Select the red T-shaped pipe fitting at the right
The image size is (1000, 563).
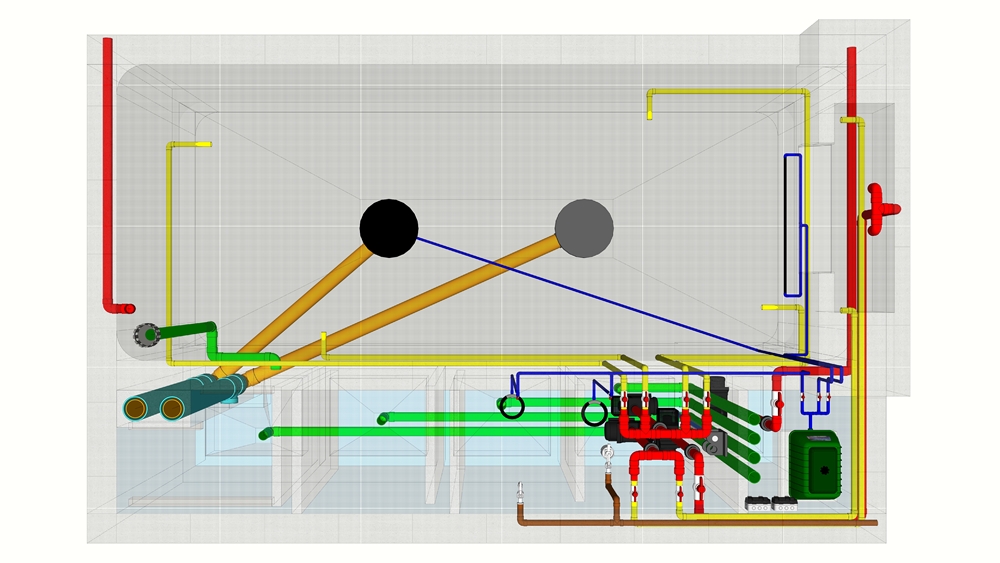point(879,209)
